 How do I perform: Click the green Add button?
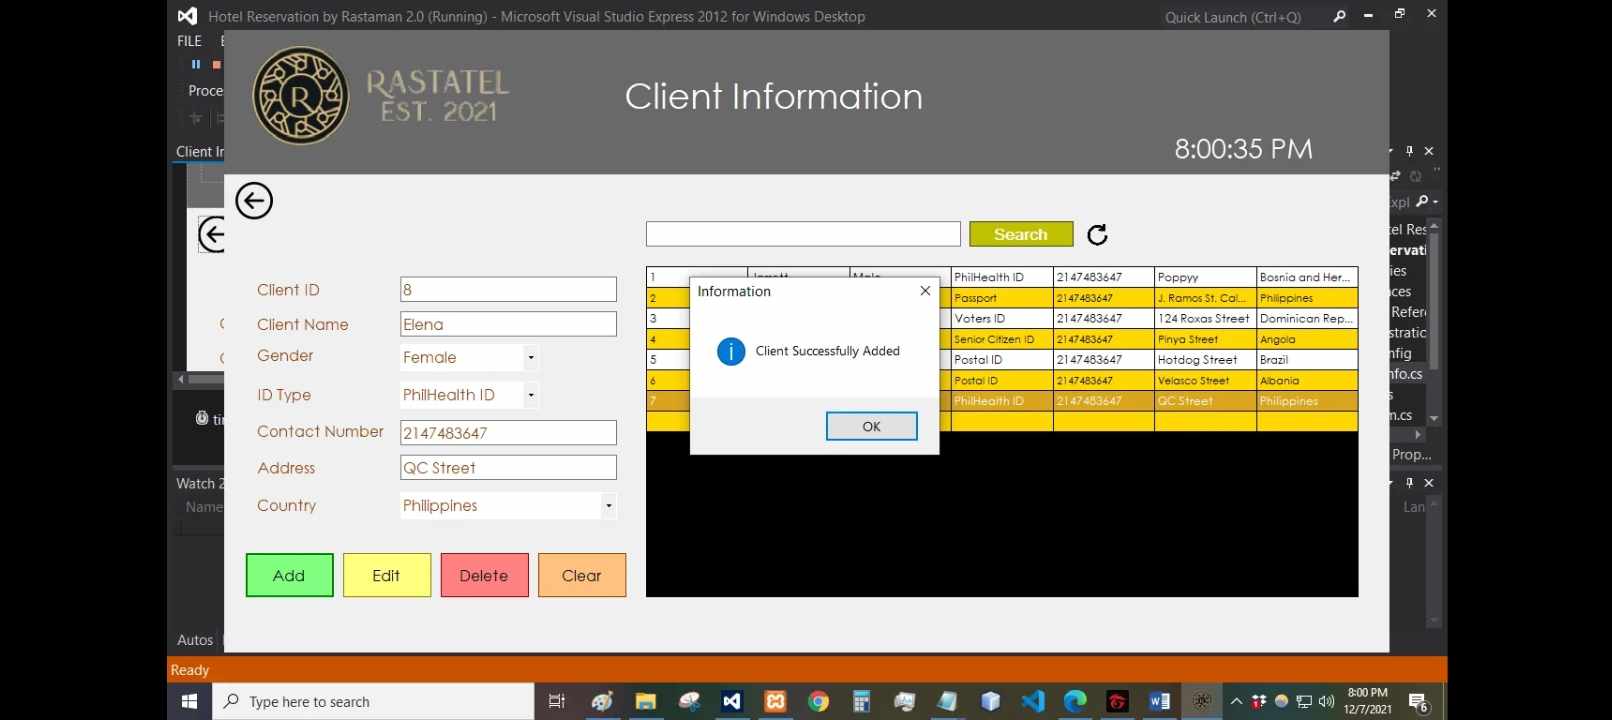click(x=289, y=575)
